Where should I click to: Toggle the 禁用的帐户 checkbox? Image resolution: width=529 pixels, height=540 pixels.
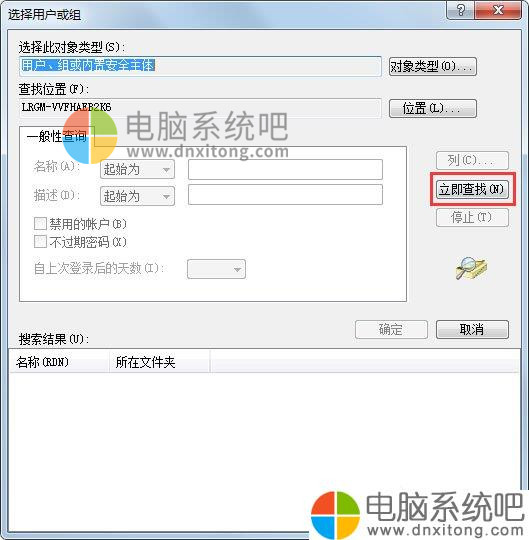click(40, 224)
